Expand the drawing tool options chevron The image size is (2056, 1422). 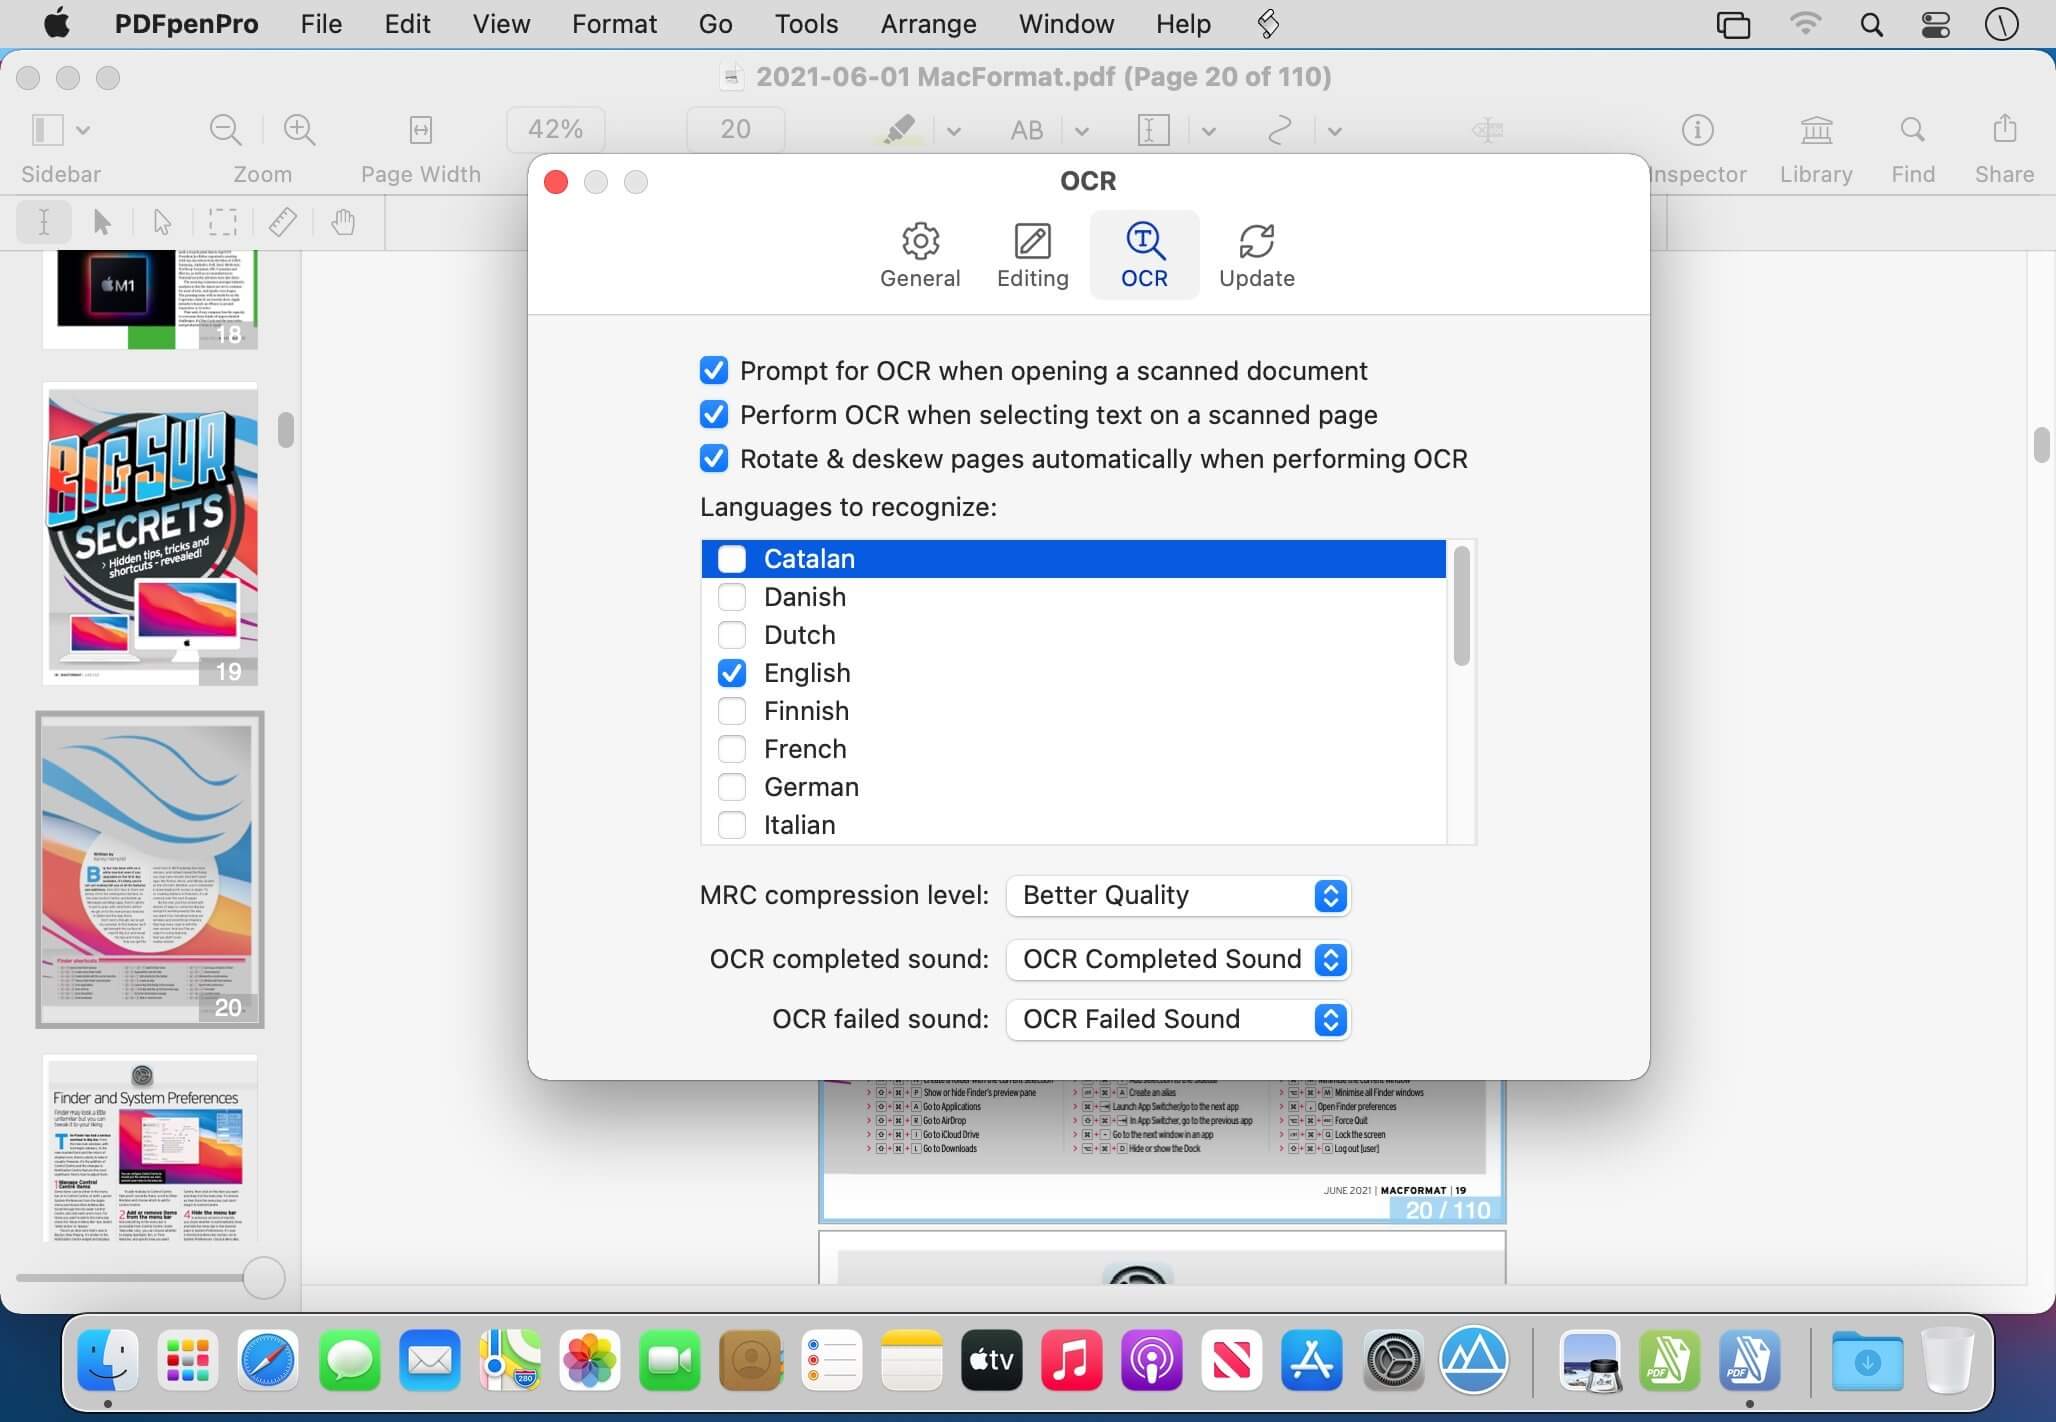1335,131
